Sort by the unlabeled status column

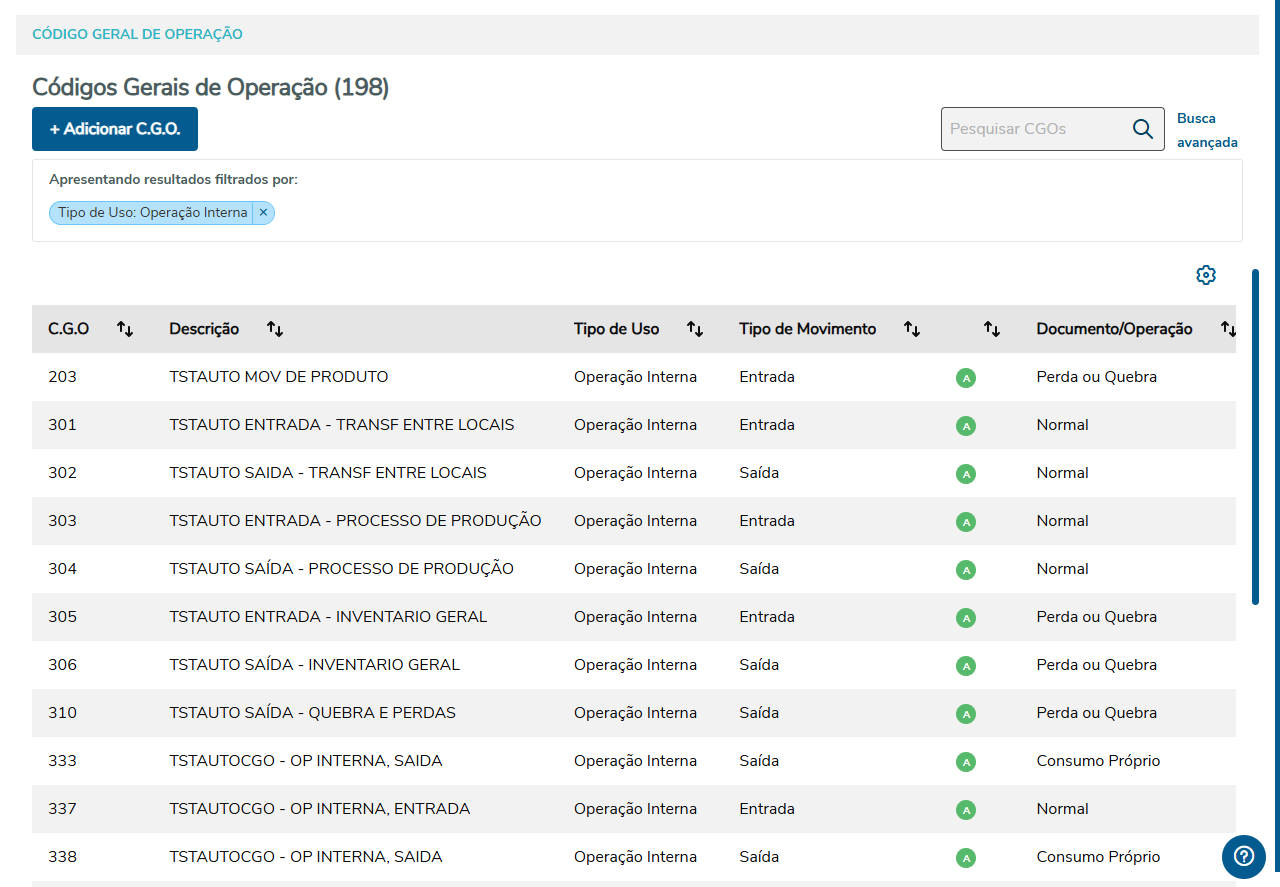(992, 329)
